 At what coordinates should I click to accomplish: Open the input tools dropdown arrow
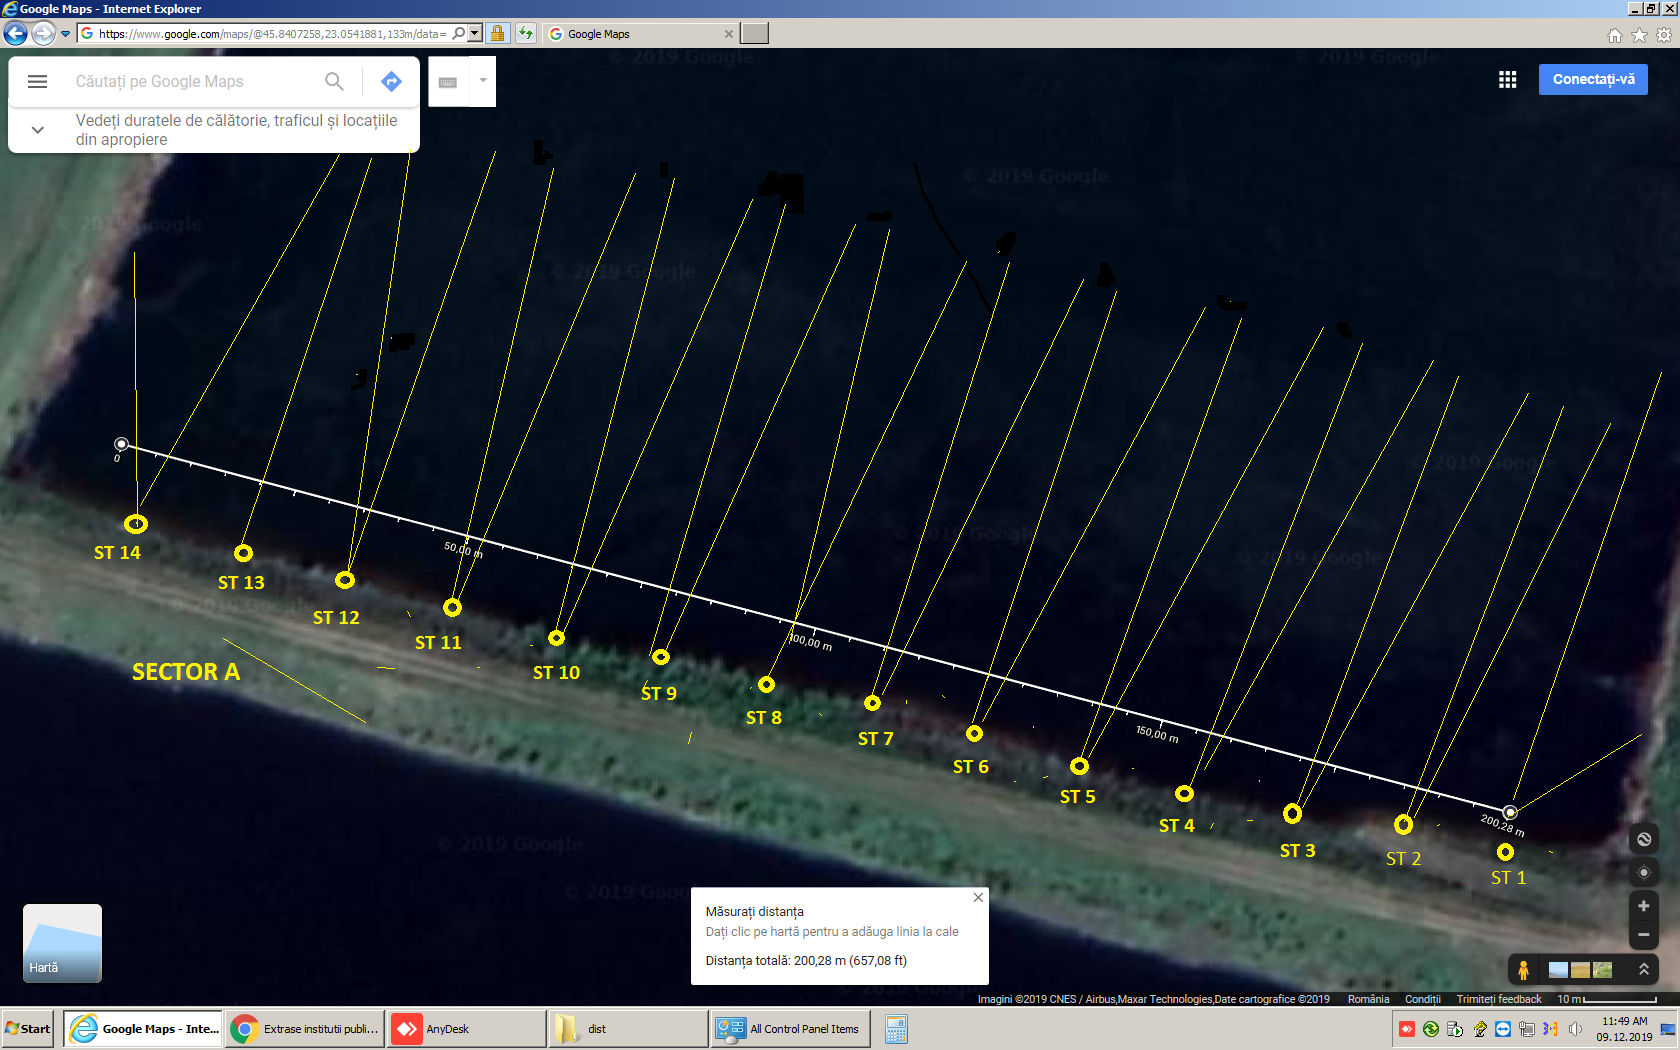483,80
